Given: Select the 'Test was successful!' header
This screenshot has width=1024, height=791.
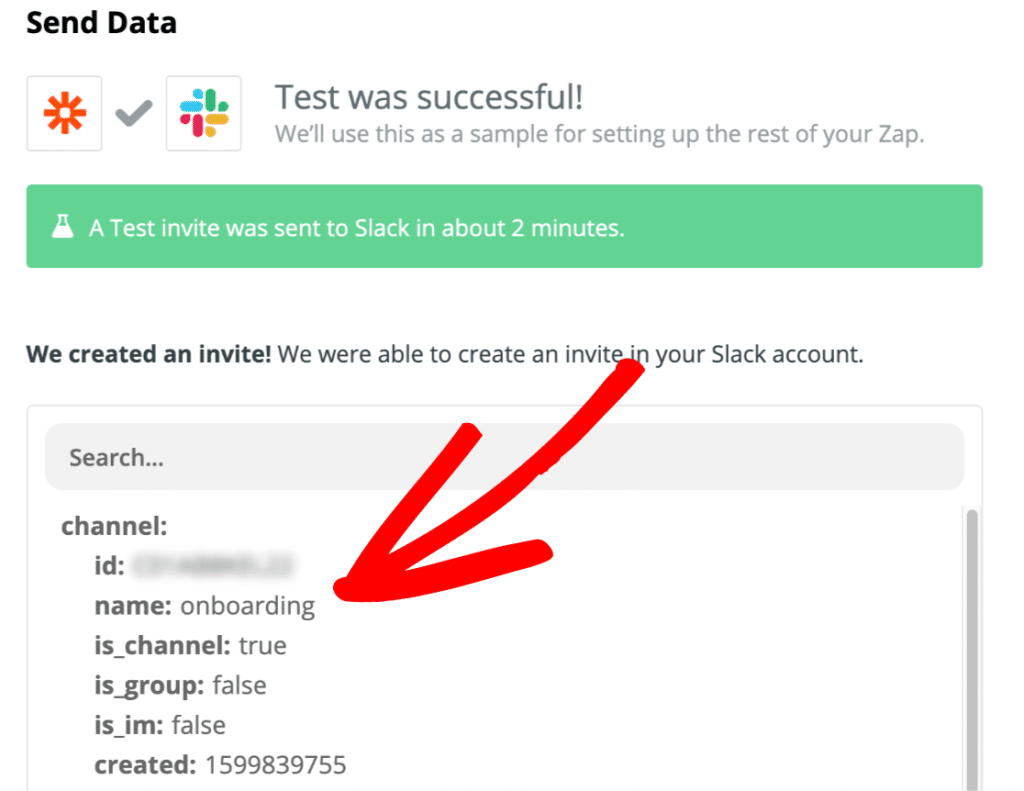Looking at the screenshot, I should click(x=432, y=97).
